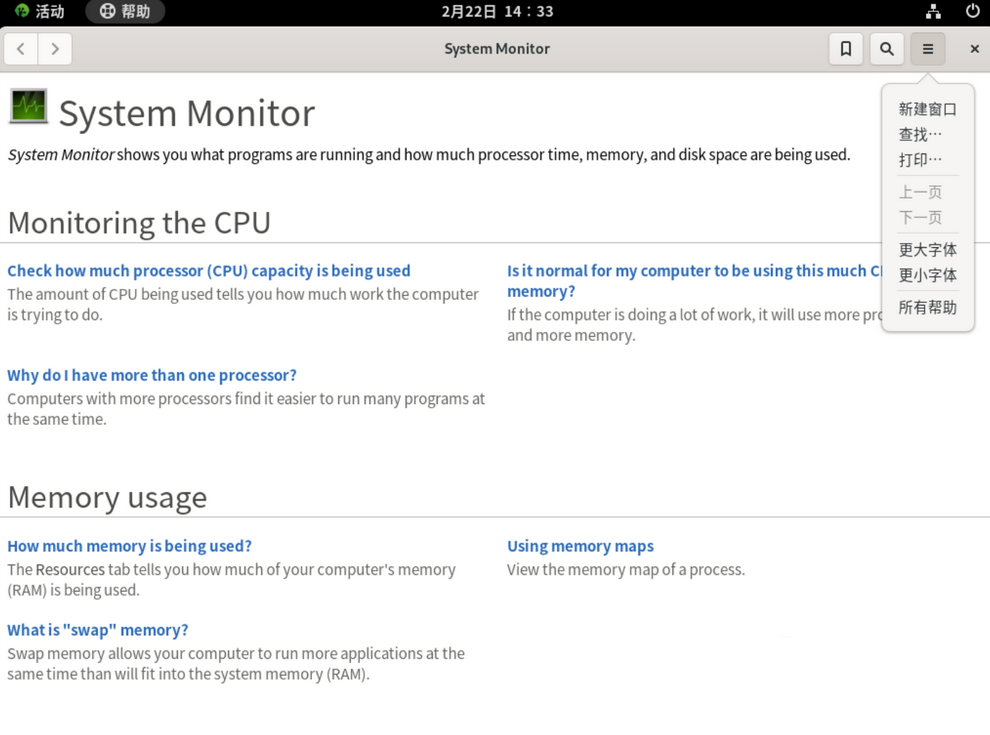Open 所有帮助 from the menu
The height and width of the screenshot is (735, 990).
pyautogui.click(x=927, y=308)
